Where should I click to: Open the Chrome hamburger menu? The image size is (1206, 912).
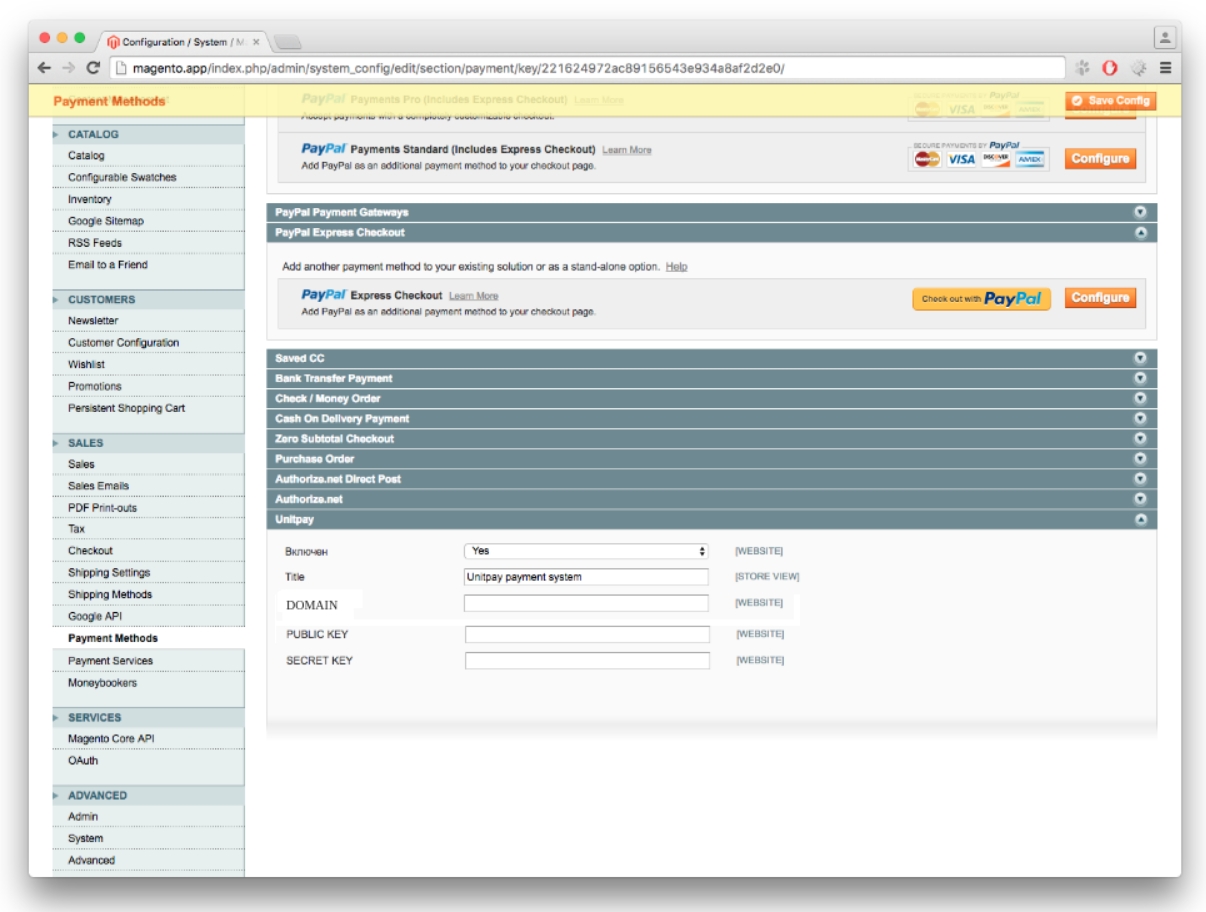(1165, 68)
